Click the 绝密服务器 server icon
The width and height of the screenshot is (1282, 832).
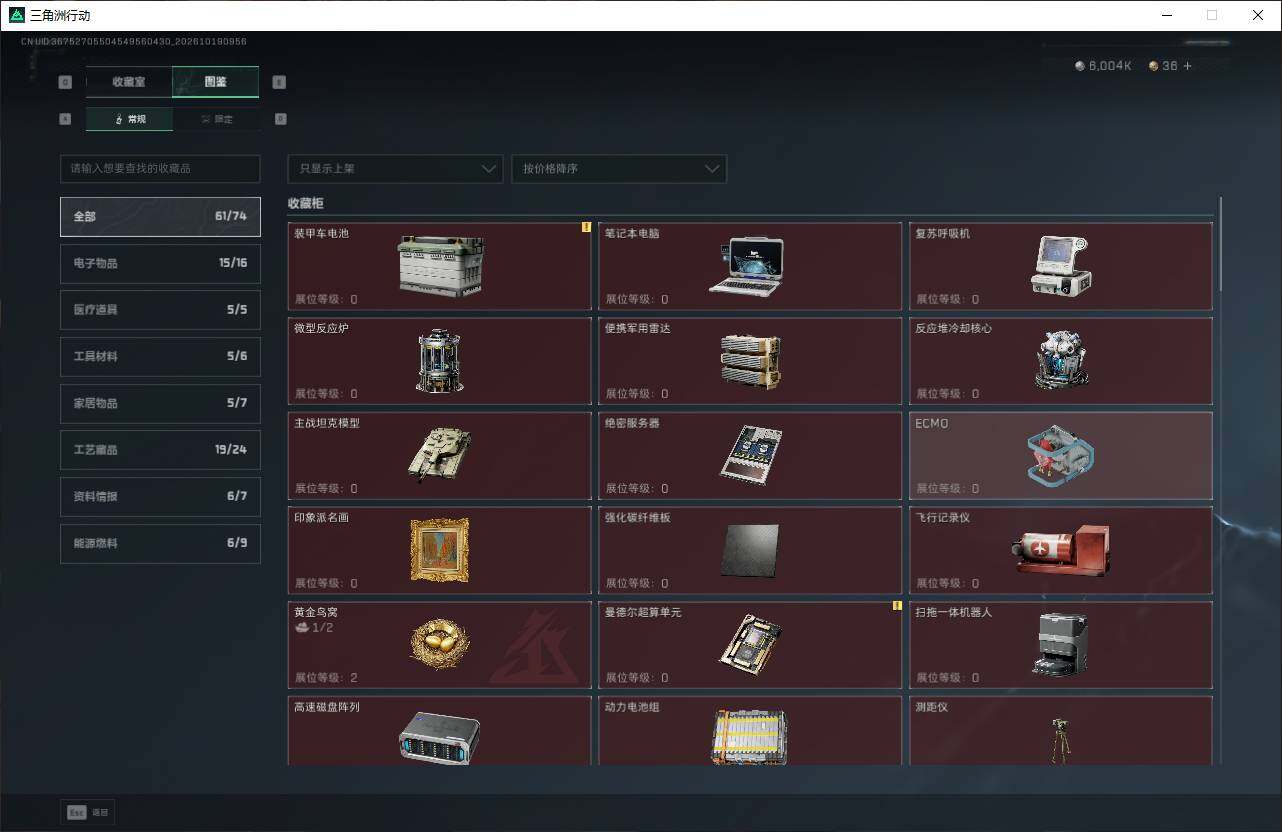coord(751,455)
